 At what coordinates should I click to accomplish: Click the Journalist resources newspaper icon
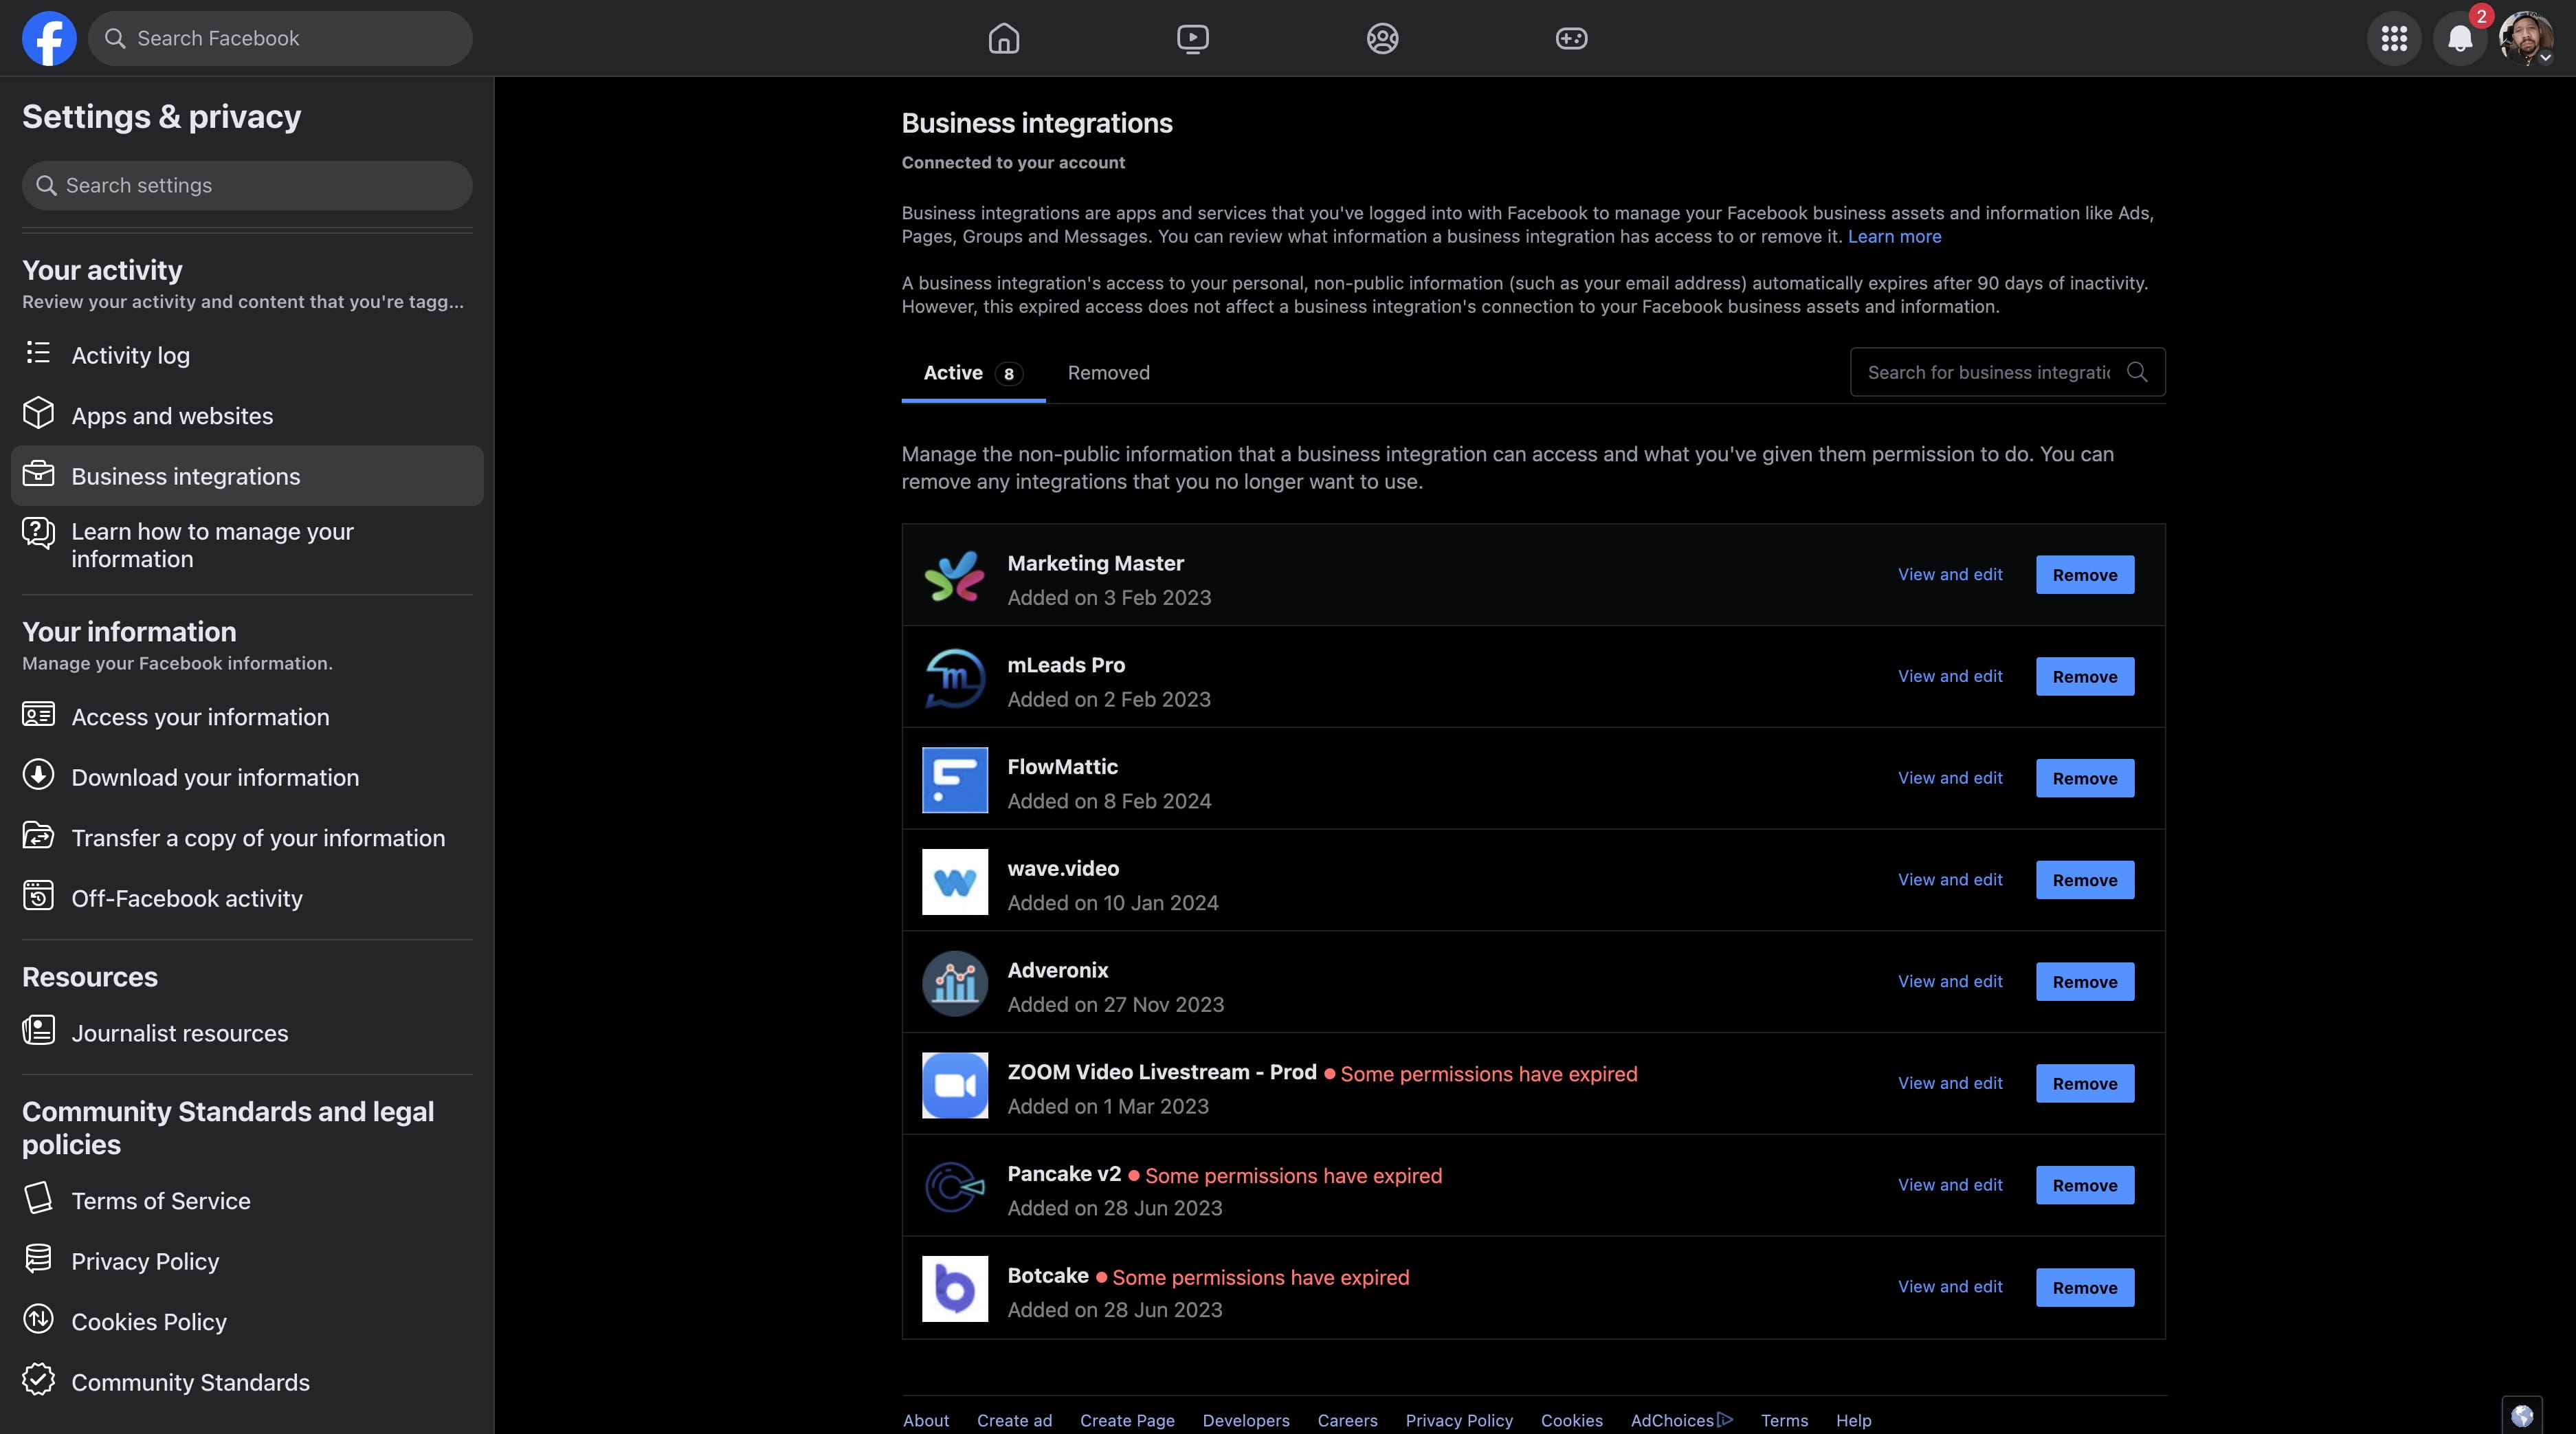point(38,1030)
